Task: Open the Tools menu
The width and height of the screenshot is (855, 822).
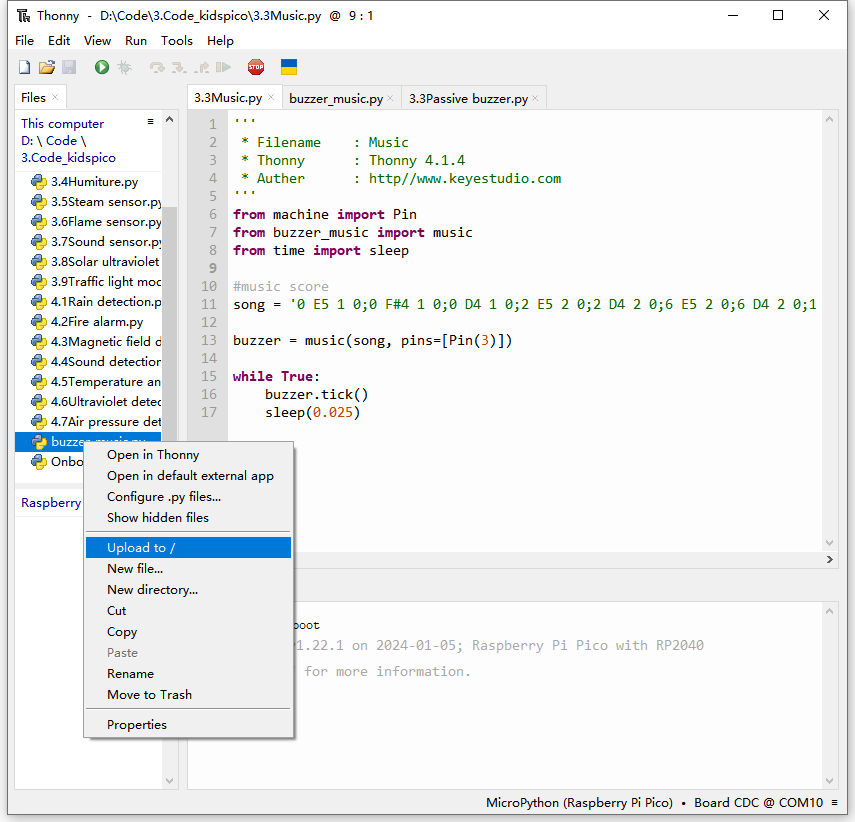Action: 177,41
